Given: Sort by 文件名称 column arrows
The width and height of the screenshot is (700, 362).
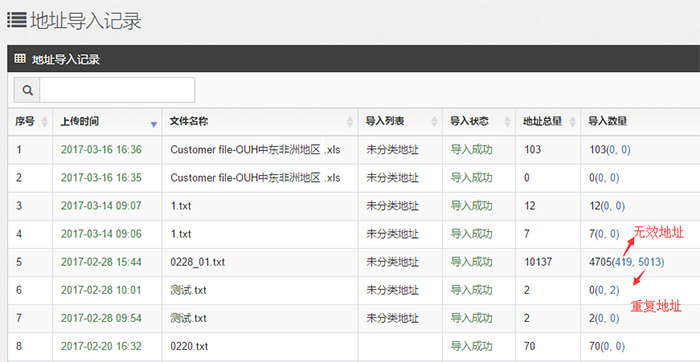Looking at the screenshot, I should click(x=350, y=121).
